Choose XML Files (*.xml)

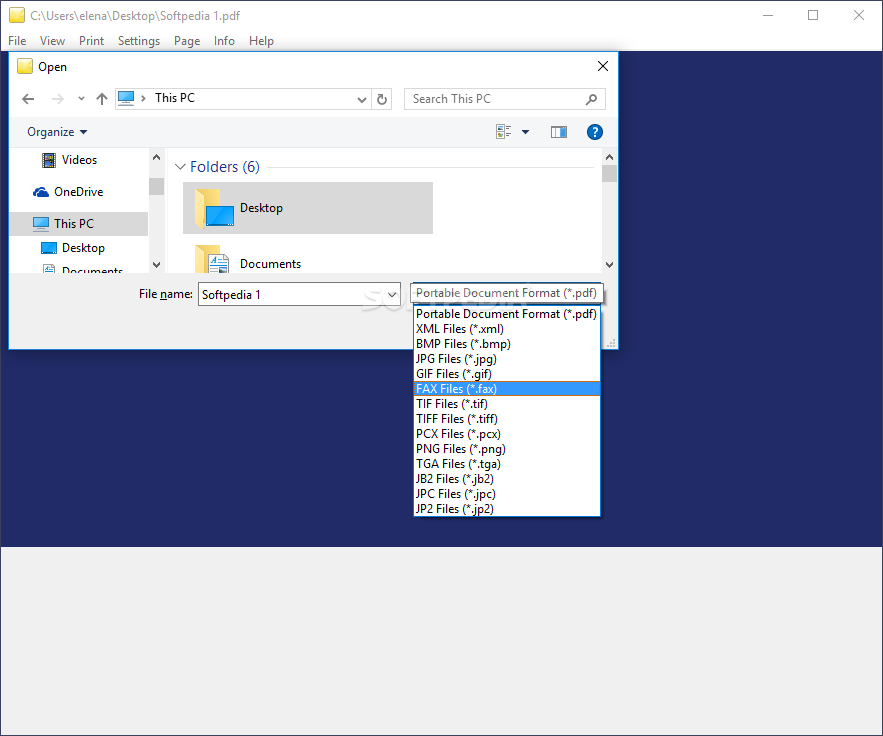click(507, 329)
